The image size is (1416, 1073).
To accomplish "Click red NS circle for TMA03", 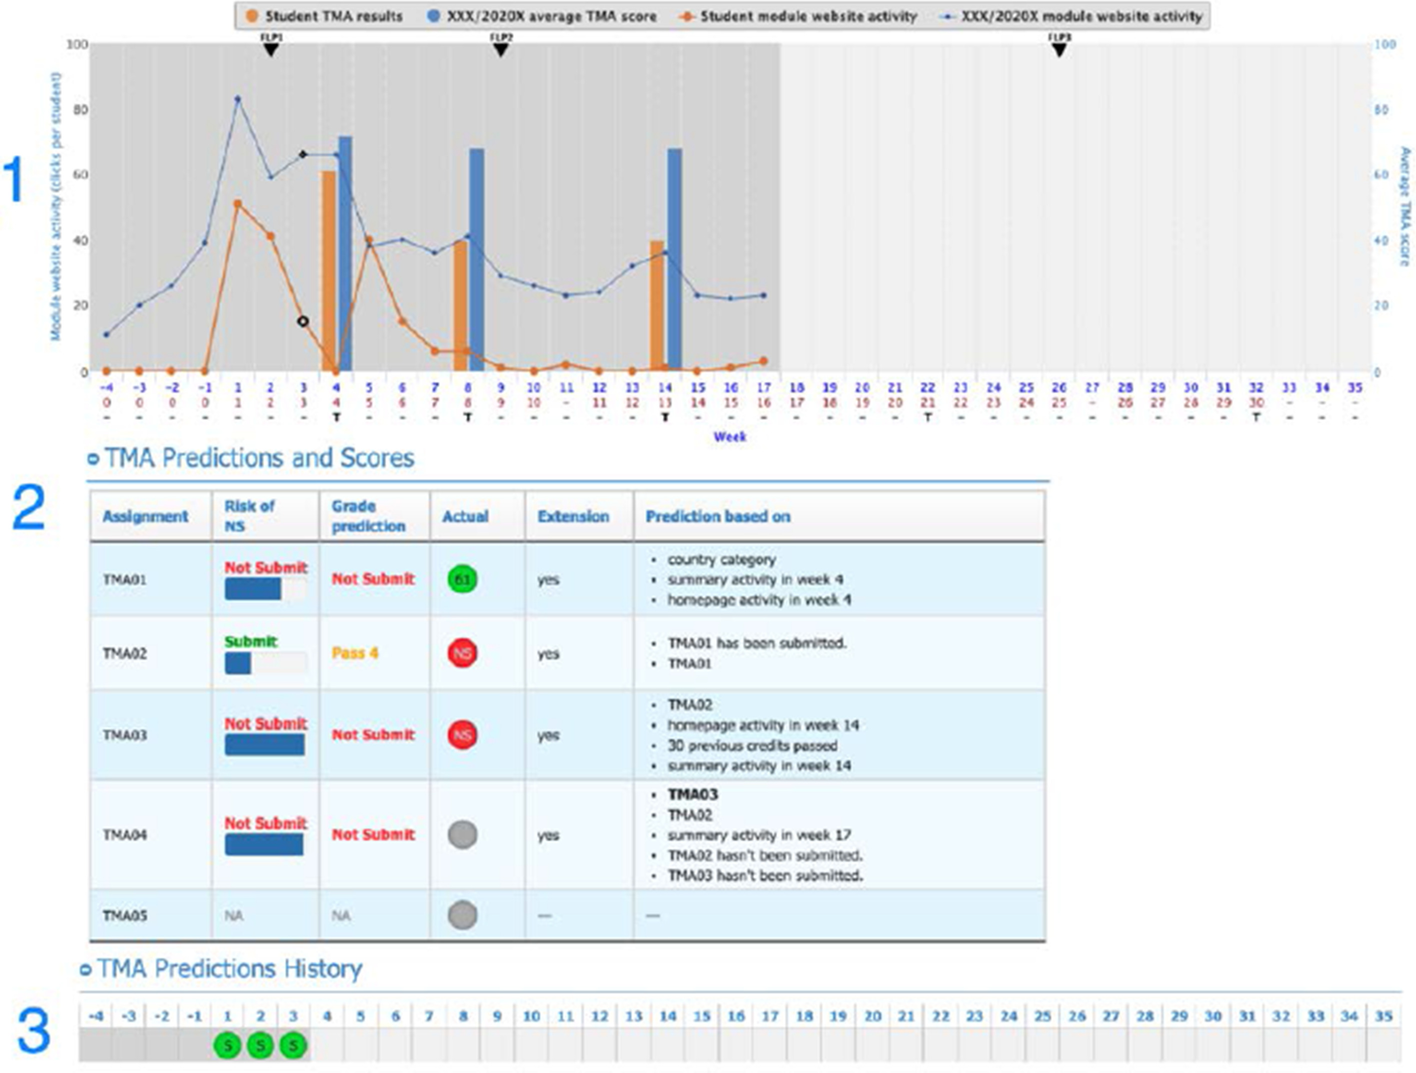I will (x=462, y=735).
